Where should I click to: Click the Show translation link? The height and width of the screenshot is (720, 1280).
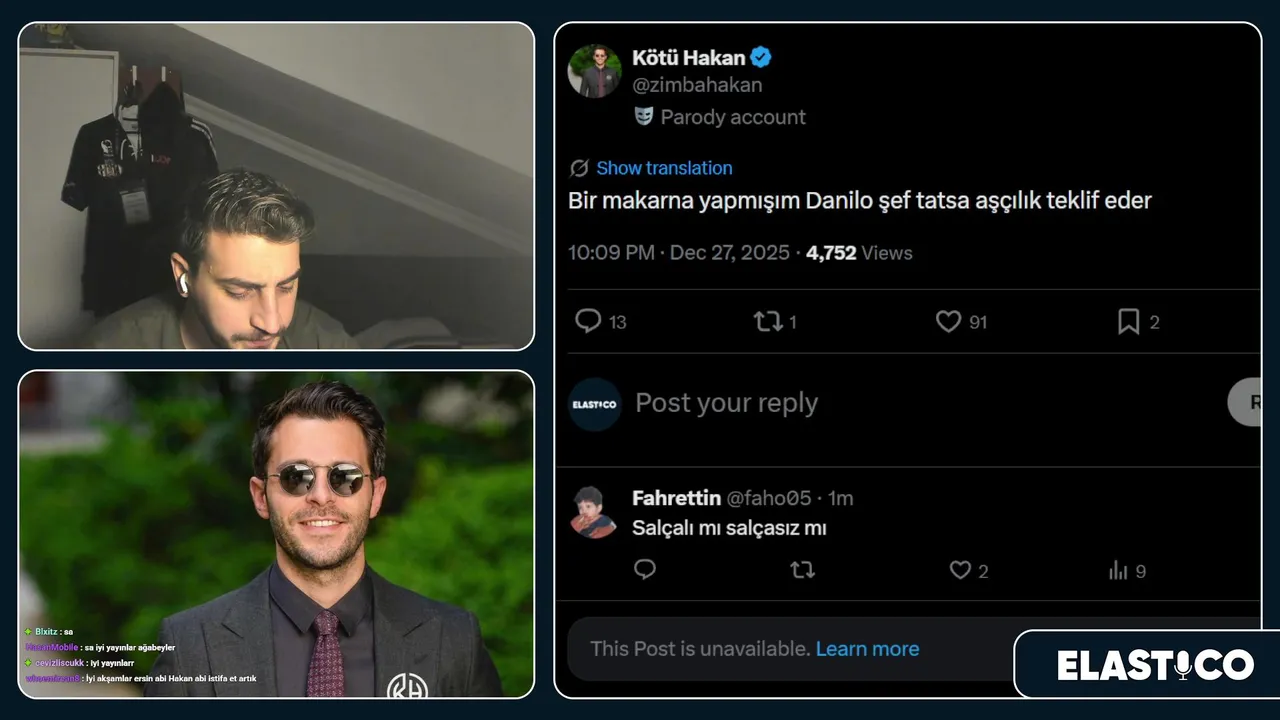[664, 168]
